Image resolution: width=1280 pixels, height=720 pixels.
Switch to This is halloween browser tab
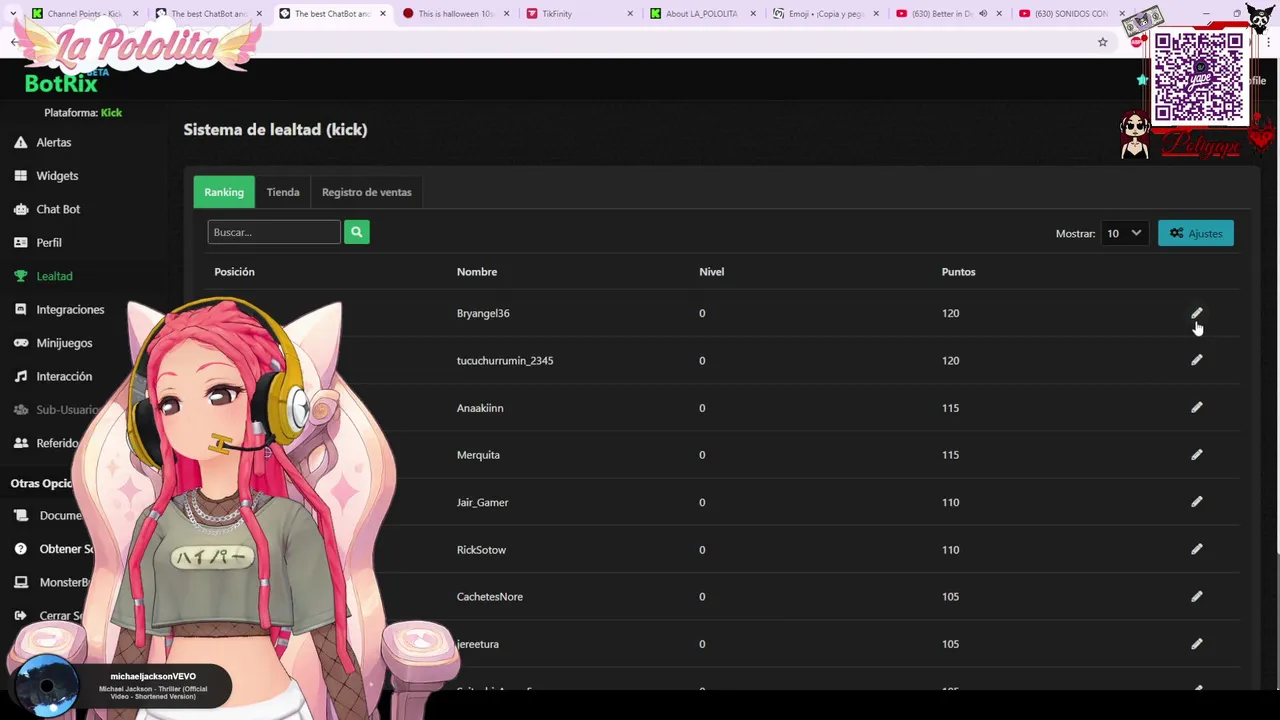pos(455,14)
